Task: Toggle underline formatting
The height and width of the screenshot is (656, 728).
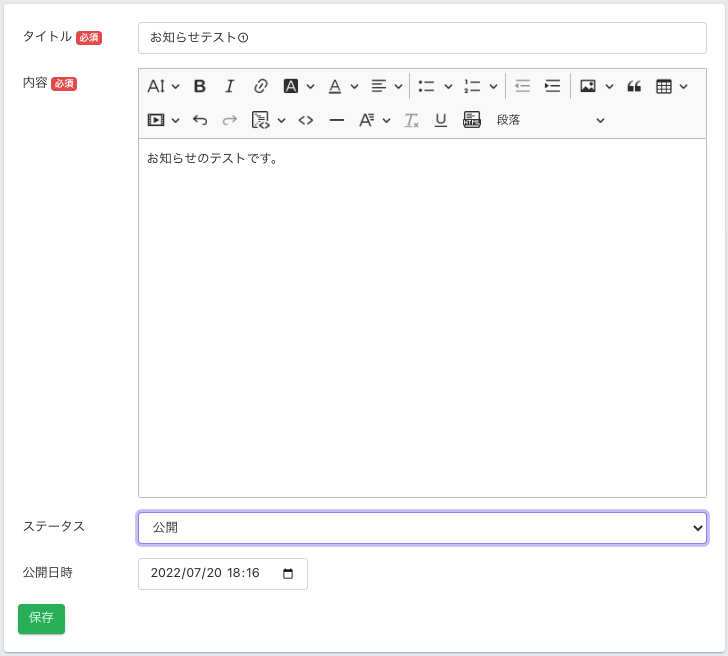Action: pos(441,120)
